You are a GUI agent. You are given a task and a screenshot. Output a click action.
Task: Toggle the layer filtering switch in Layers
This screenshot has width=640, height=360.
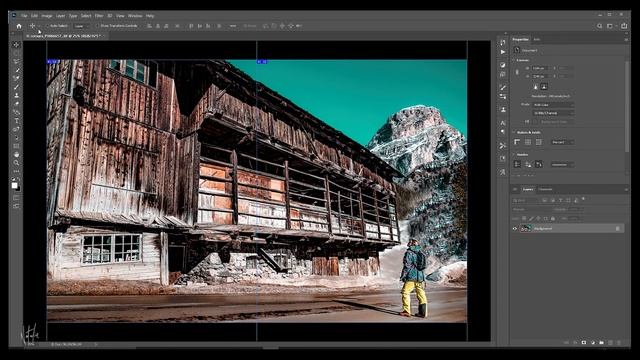pos(583,199)
